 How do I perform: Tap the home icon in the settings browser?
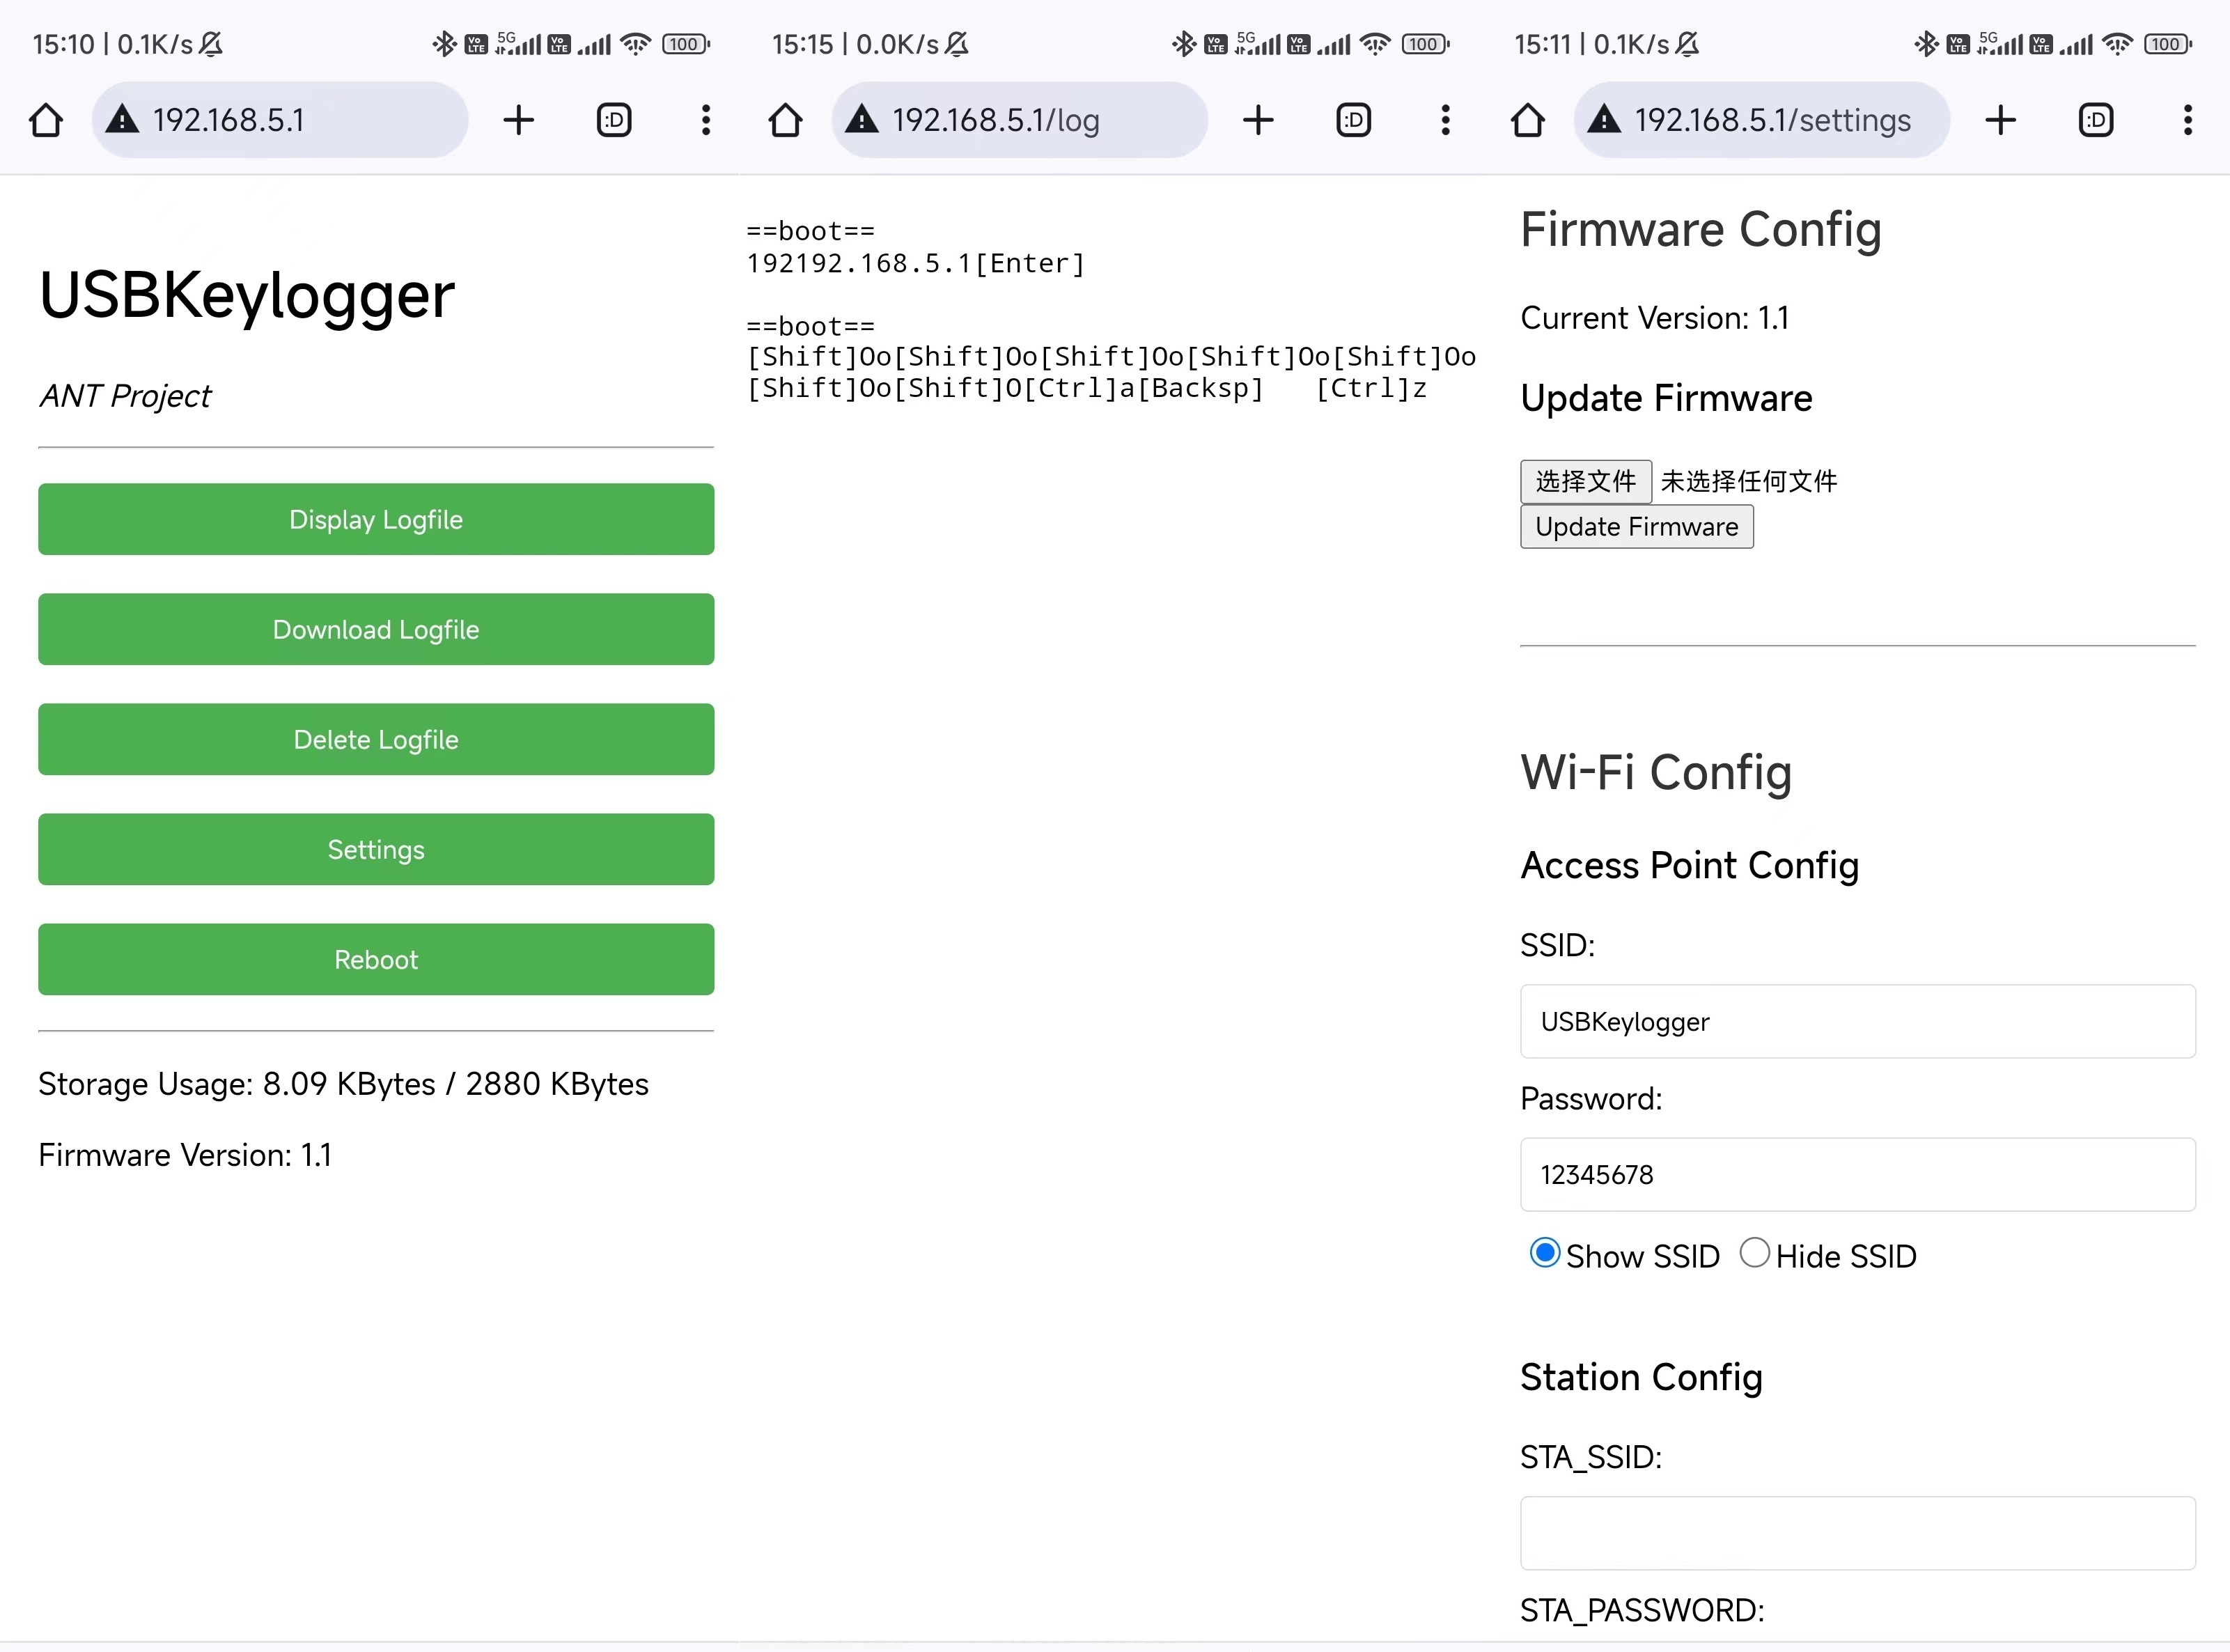click(1527, 120)
